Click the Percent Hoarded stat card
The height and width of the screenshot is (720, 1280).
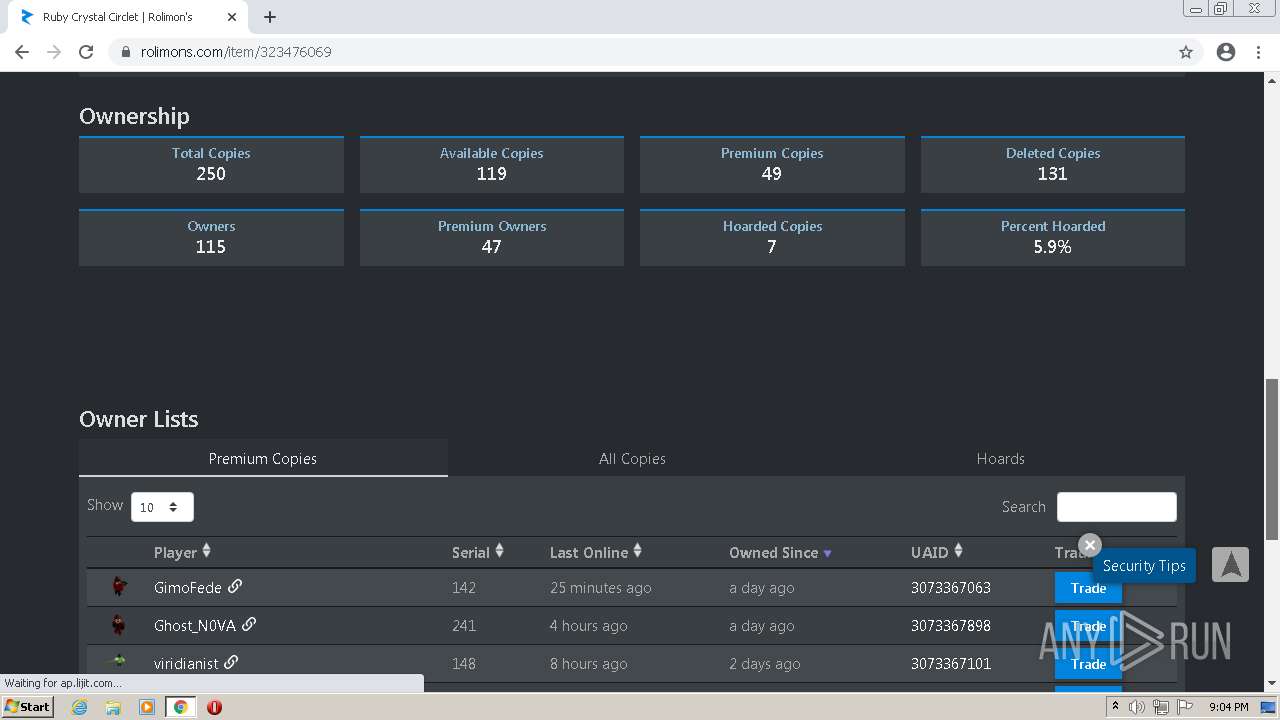[x=1053, y=238]
